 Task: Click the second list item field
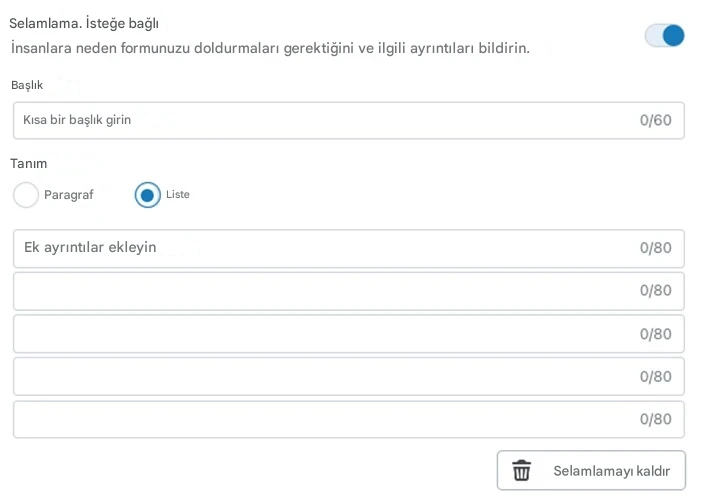320,291
